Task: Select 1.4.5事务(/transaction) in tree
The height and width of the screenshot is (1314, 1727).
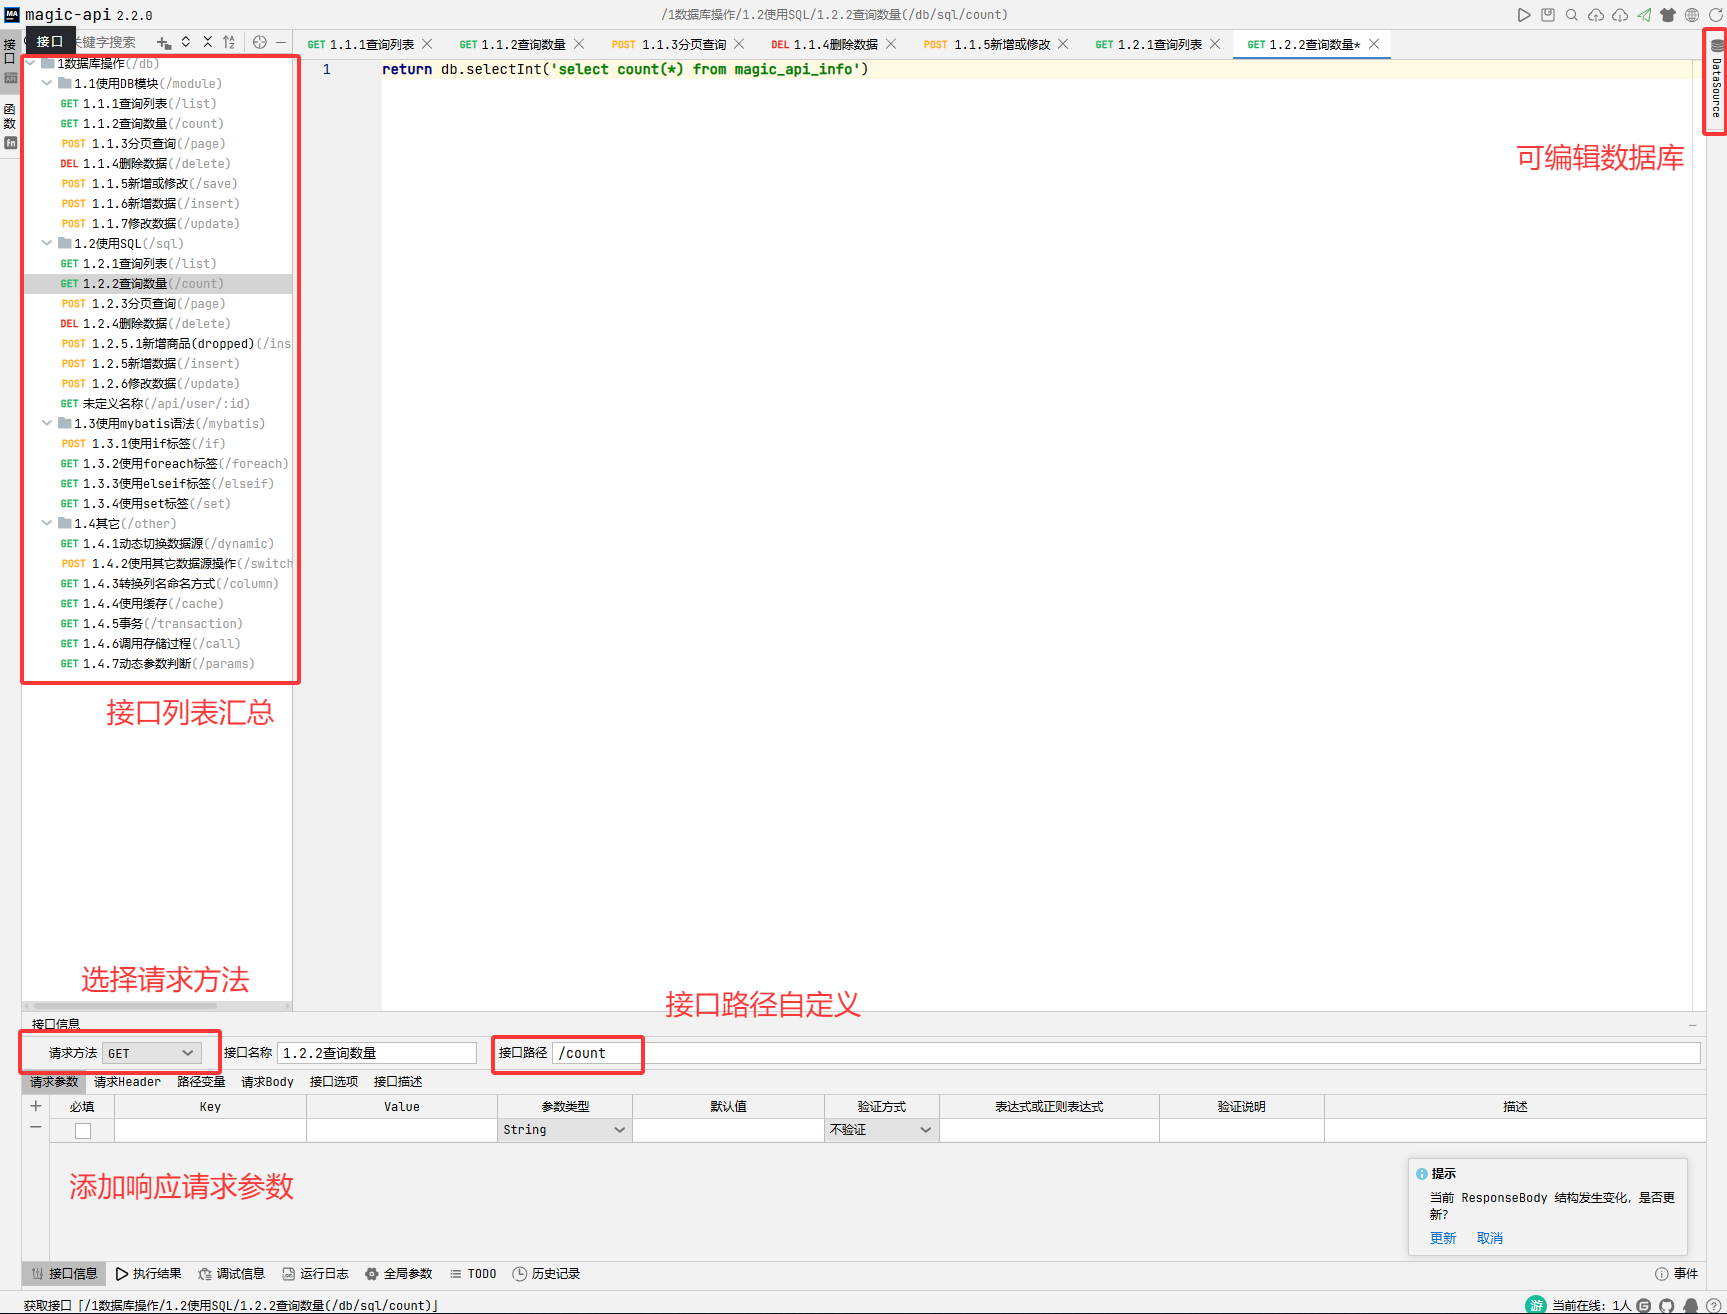Action: [158, 624]
